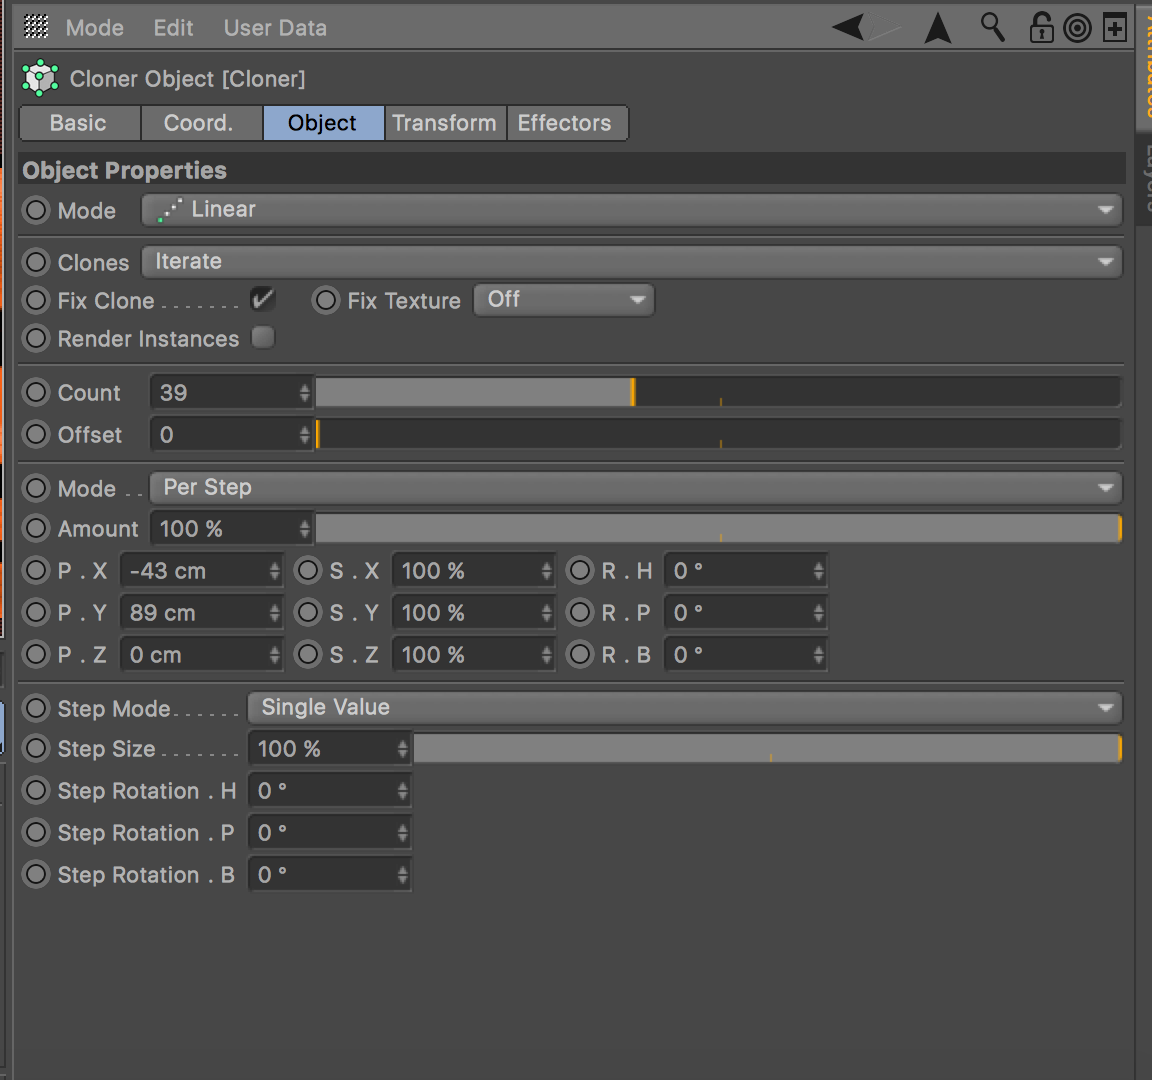The image size is (1152, 1080).
Task: Click the P . X value field
Action: pos(201,571)
